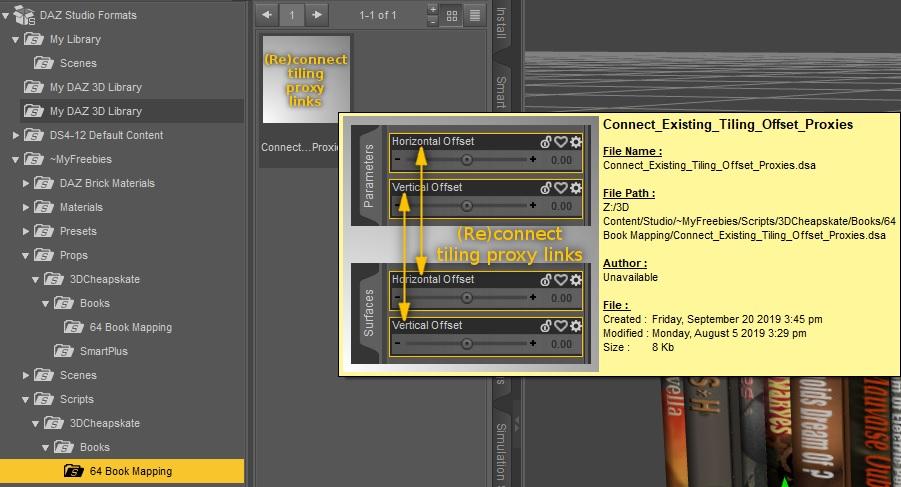The image size is (901, 487).
Task: Click 'Created : Friday, September 20 2019' line
Action: (713, 319)
